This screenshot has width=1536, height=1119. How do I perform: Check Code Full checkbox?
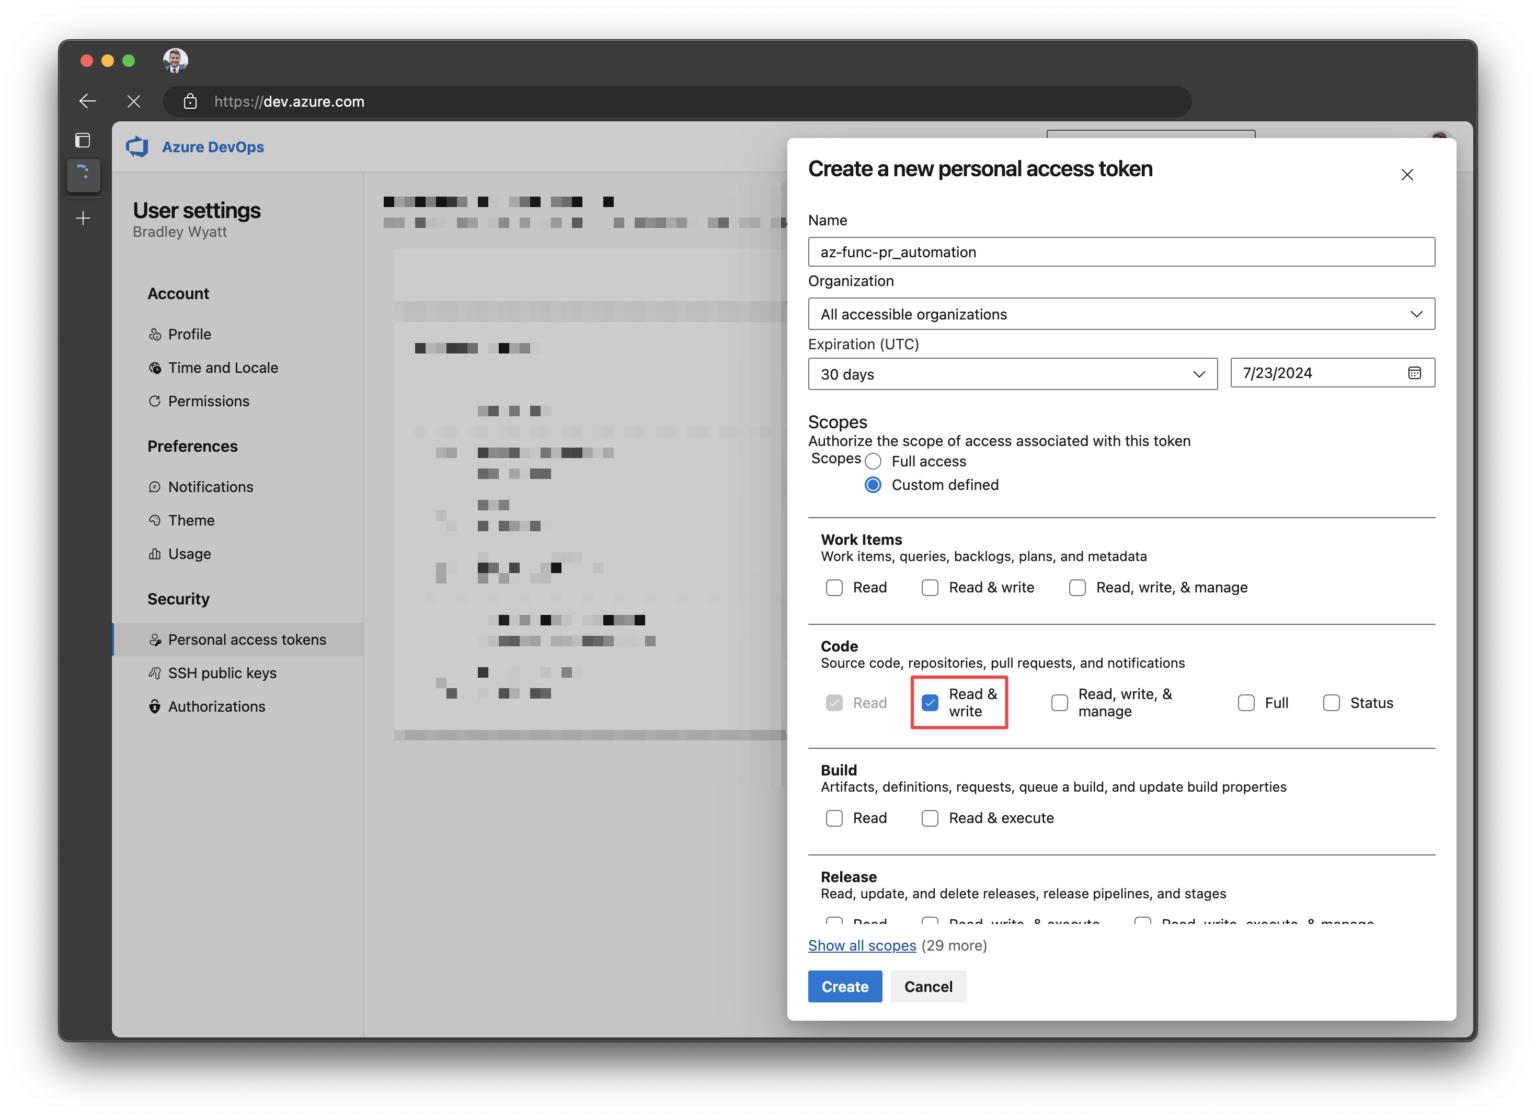[x=1246, y=703]
